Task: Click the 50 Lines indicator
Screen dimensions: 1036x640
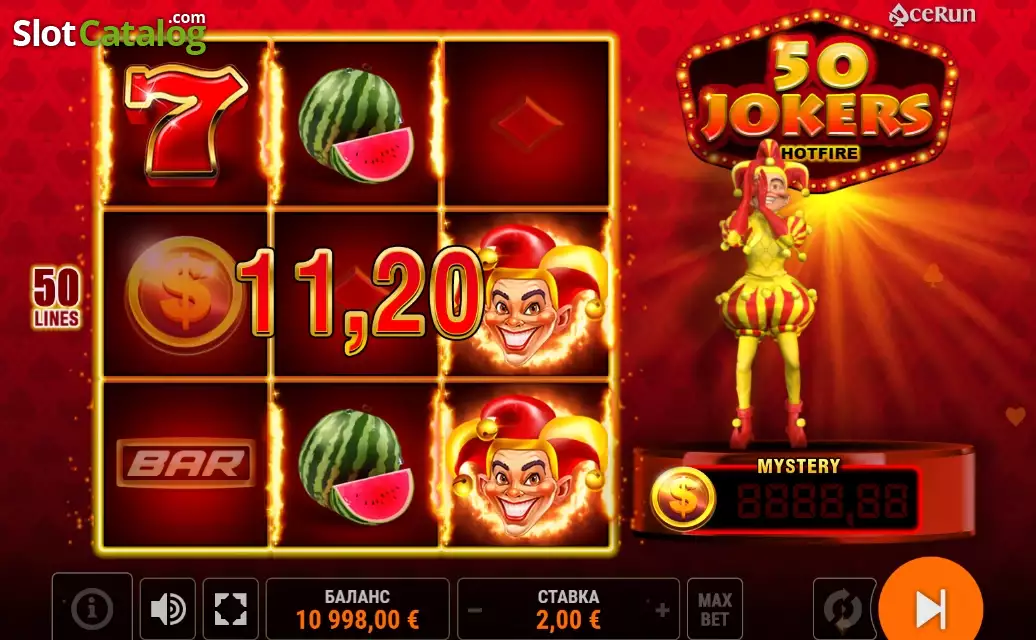Action: pos(57,297)
